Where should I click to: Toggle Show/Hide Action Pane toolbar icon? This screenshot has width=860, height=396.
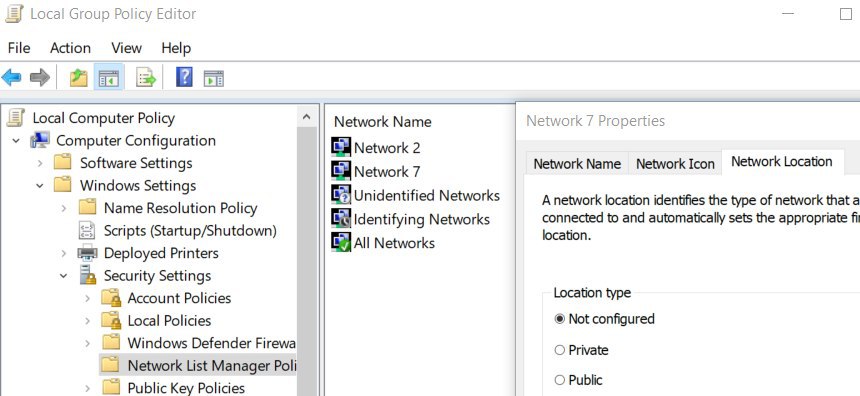[x=213, y=78]
